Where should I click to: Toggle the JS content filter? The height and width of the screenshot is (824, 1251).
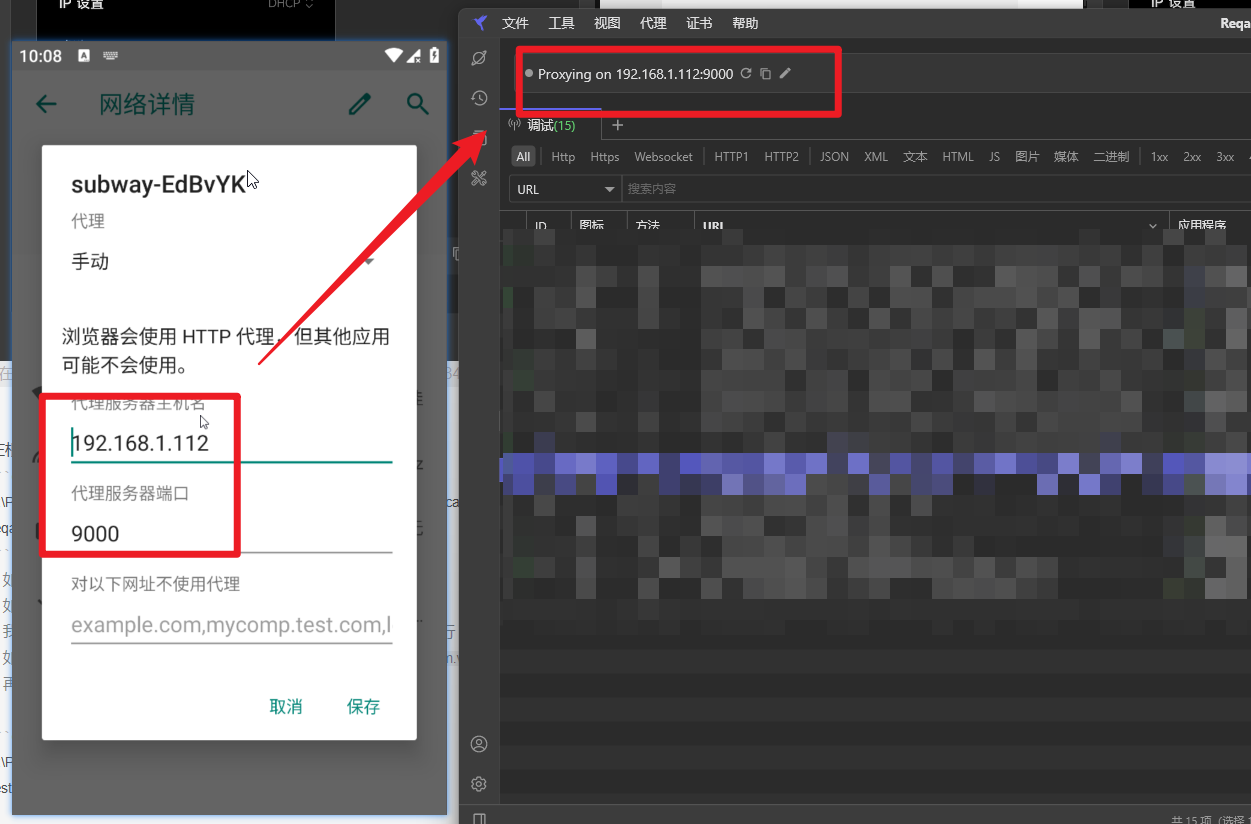(994, 157)
